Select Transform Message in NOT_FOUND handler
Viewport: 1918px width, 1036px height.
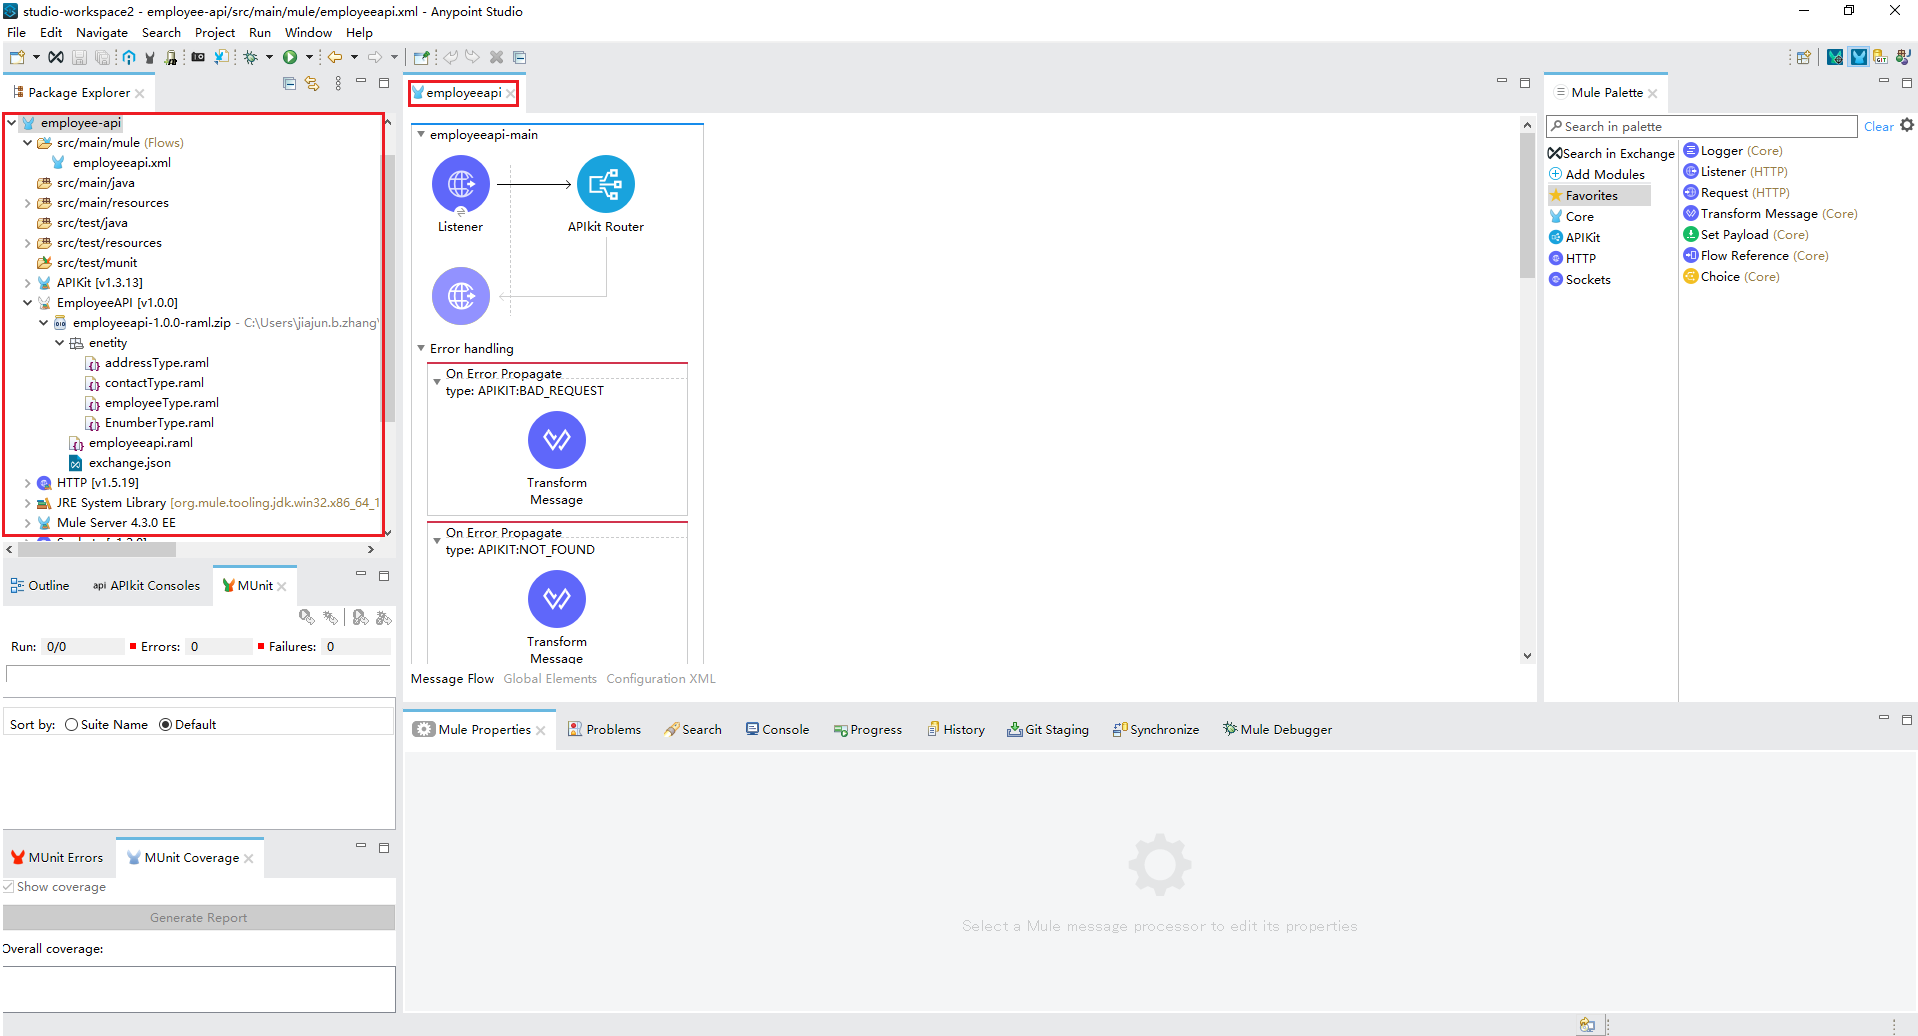[557, 599]
